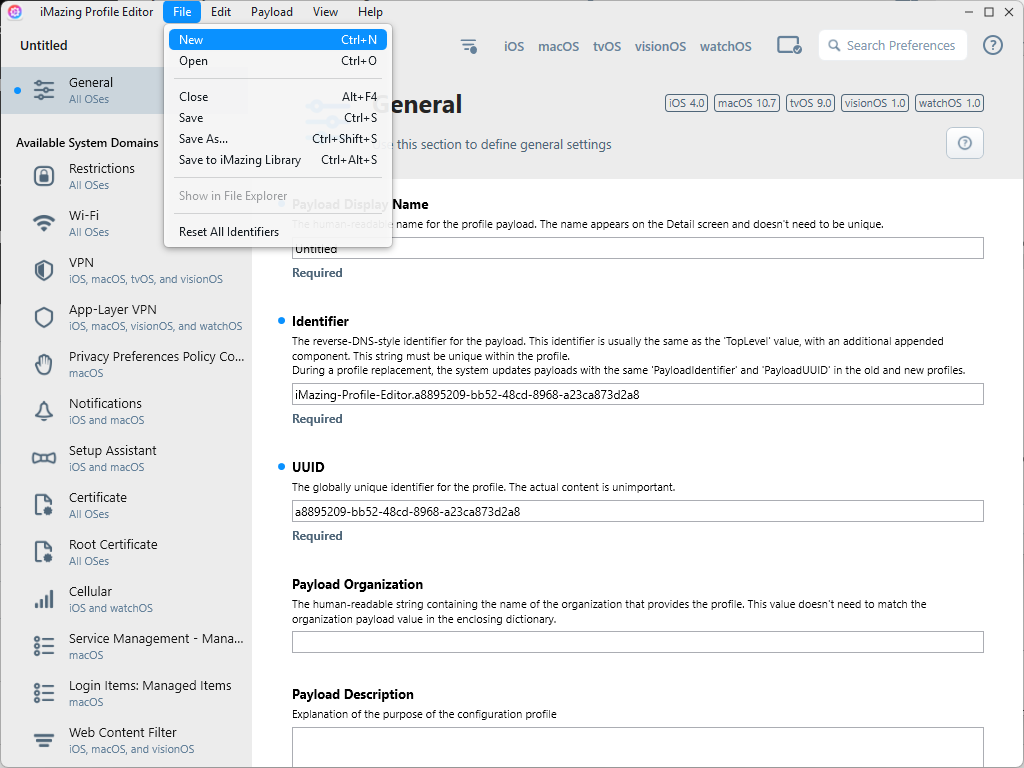Choose Close in the File menu
Screen dimensions: 1024x768
pos(278,97)
